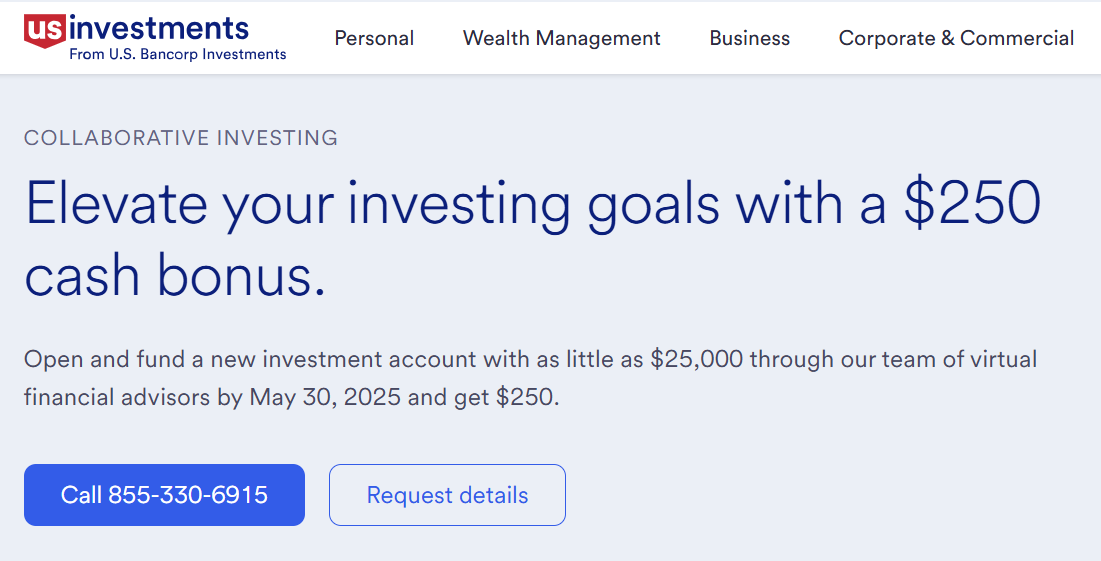Open the Personal menu
1101x561 pixels.
[374, 38]
